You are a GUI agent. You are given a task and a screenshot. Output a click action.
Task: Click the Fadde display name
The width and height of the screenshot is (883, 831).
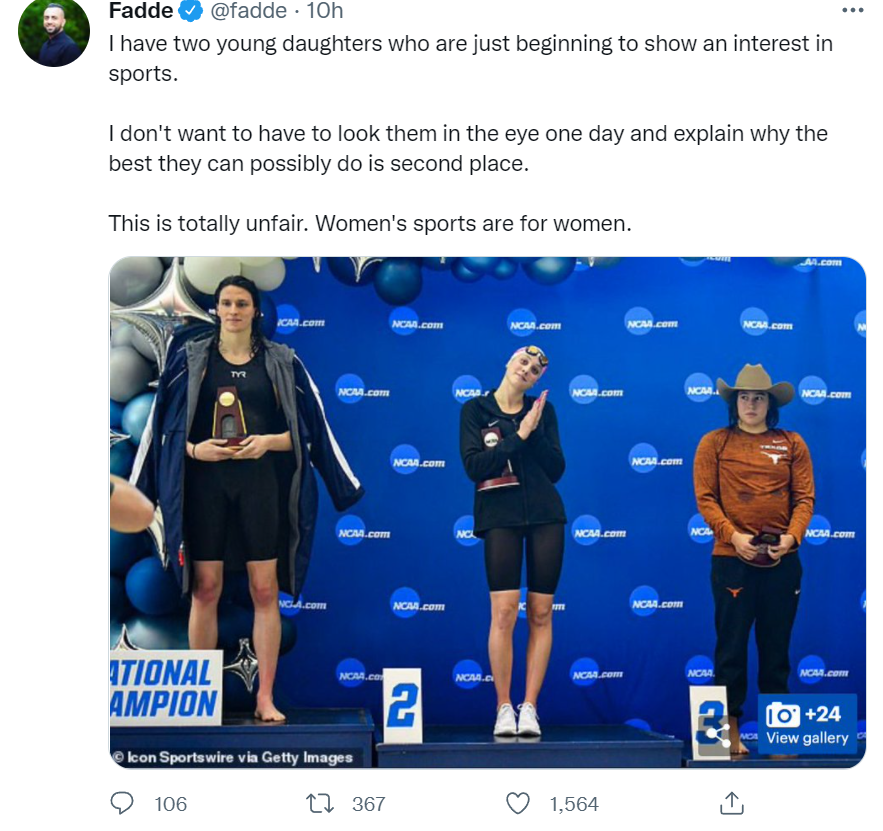coord(141,10)
